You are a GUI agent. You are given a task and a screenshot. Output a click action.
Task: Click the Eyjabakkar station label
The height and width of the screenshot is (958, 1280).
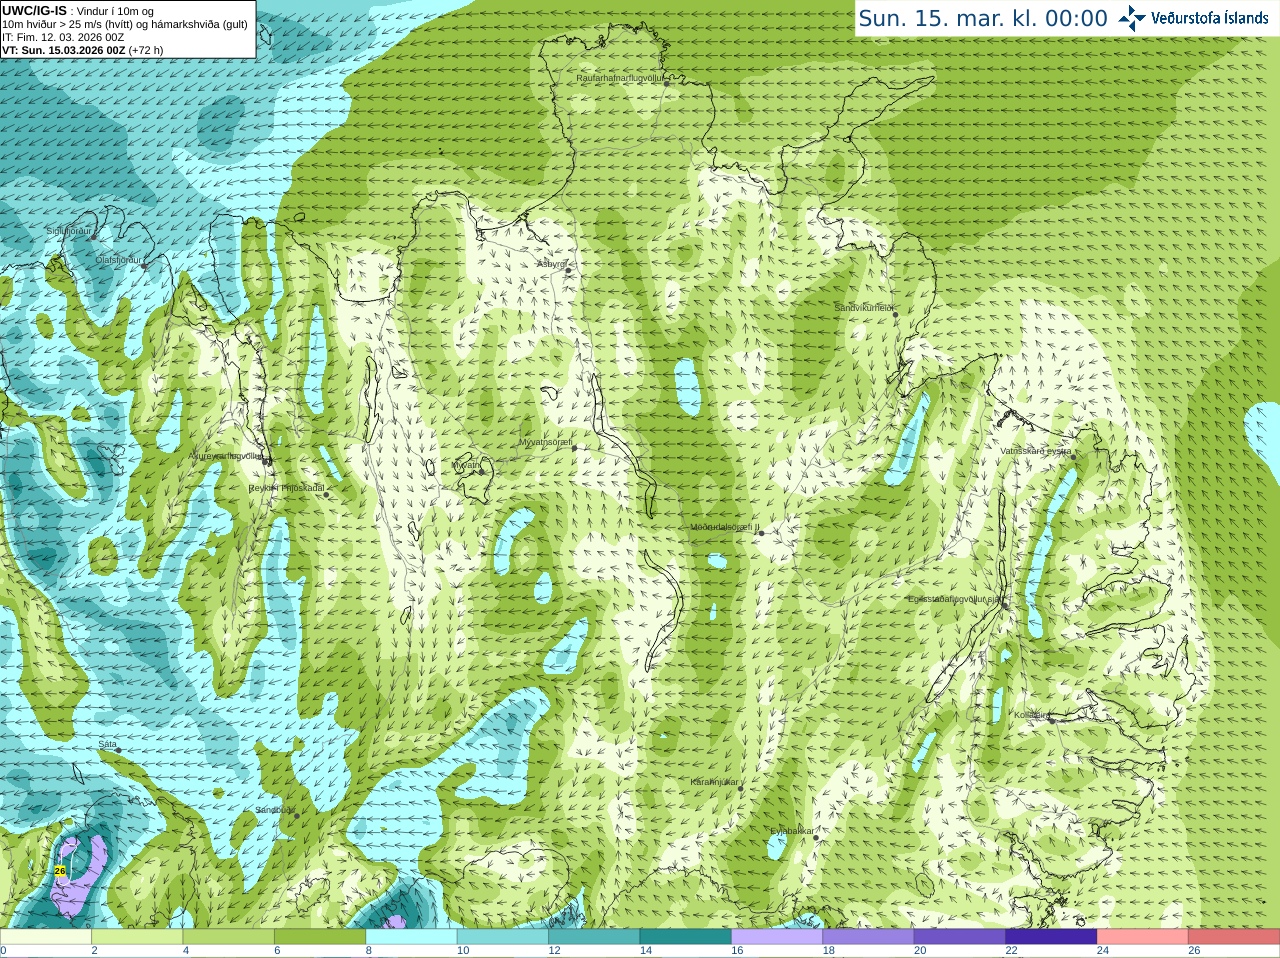coord(792,831)
